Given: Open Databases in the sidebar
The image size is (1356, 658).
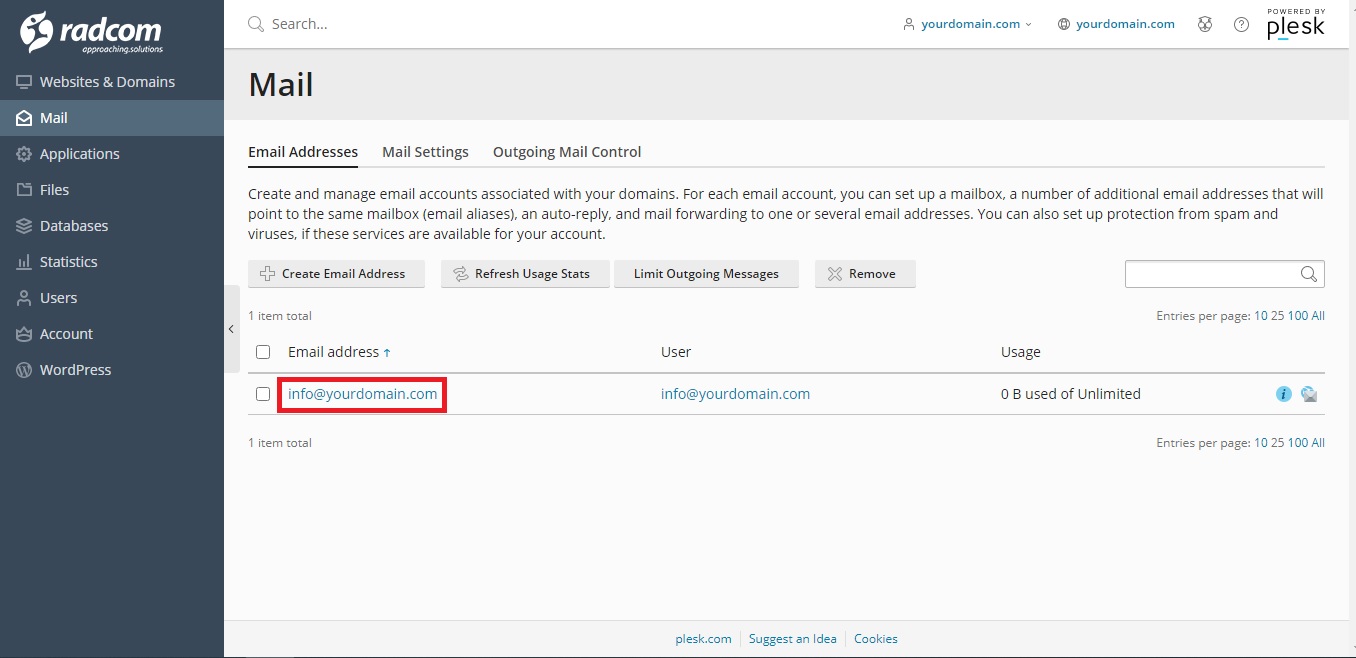Looking at the screenshot, I should (74, 226).
